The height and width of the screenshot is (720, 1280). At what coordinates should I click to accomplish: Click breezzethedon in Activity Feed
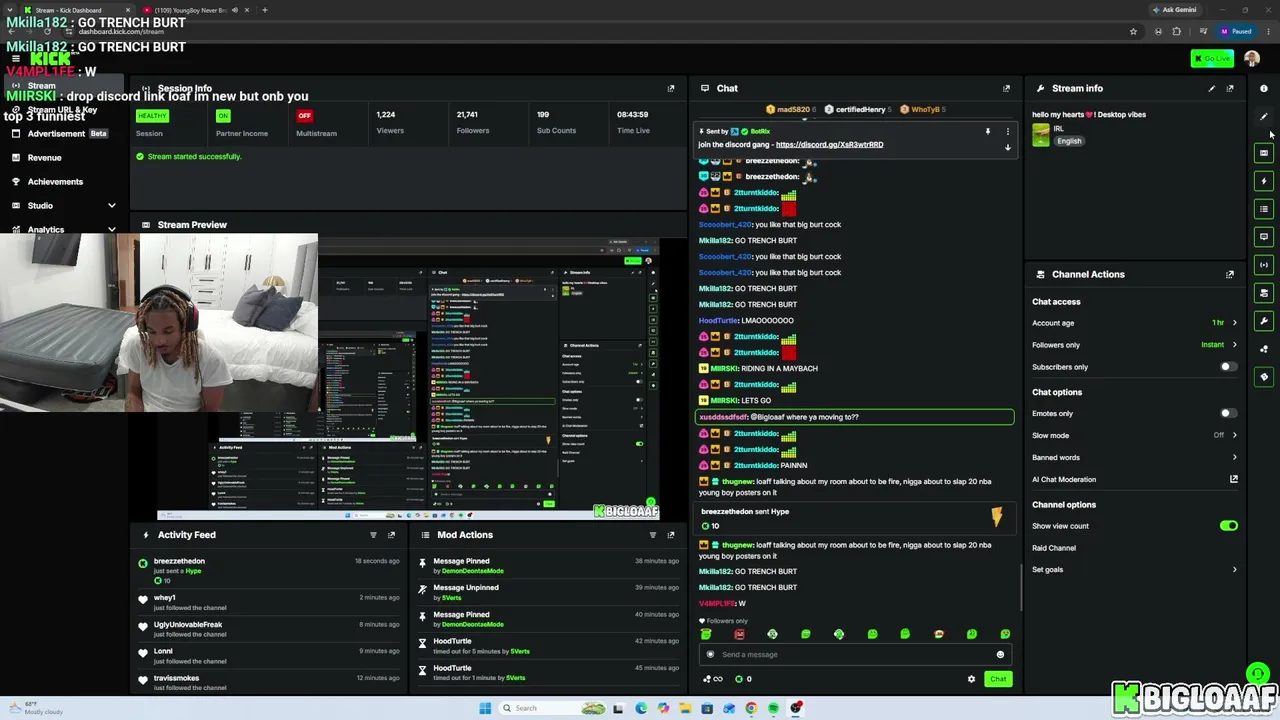179,561
